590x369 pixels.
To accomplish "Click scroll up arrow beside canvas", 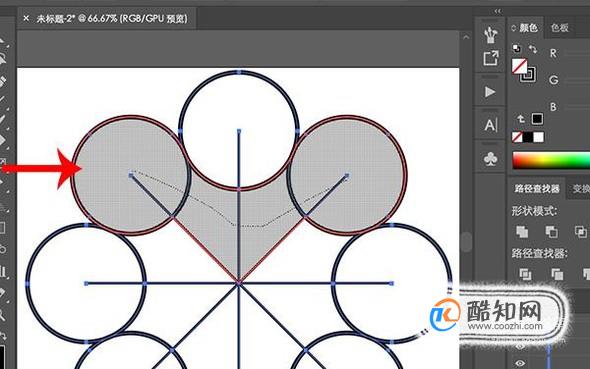I will pyautogui.click(x=466, y=37).
